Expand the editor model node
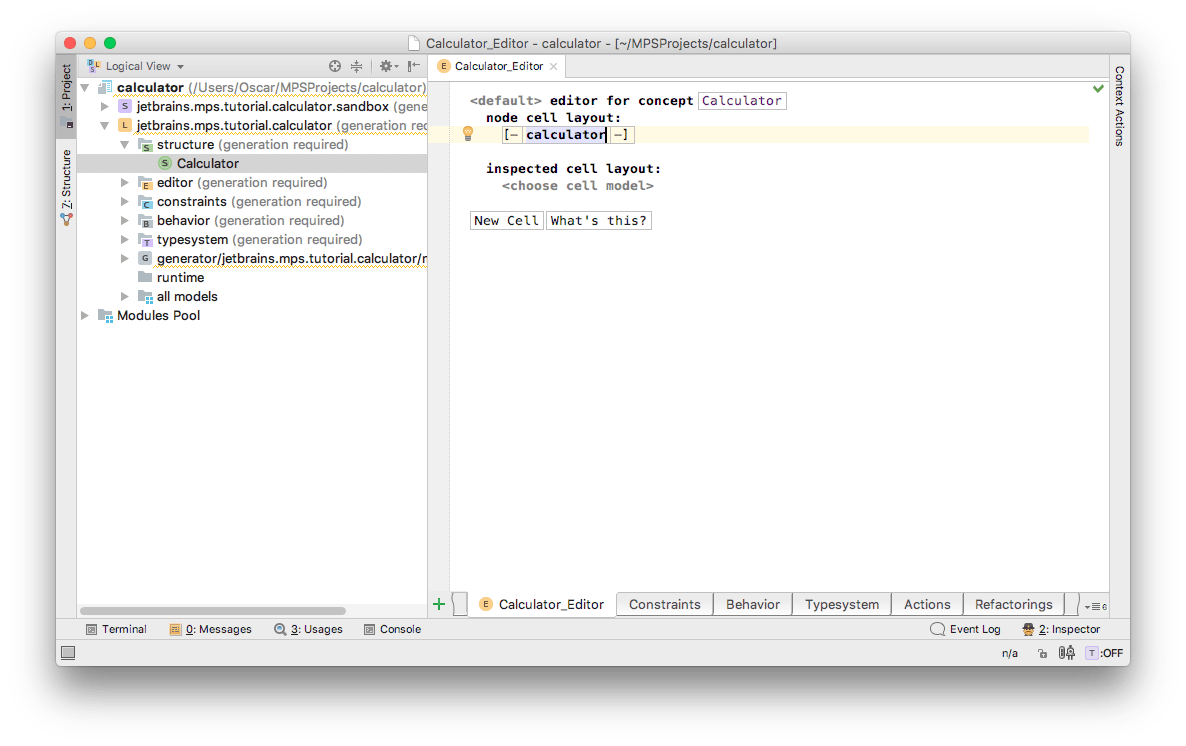Screen dimensions: 1186x746 pyautogui.click(x=125, y=183)
